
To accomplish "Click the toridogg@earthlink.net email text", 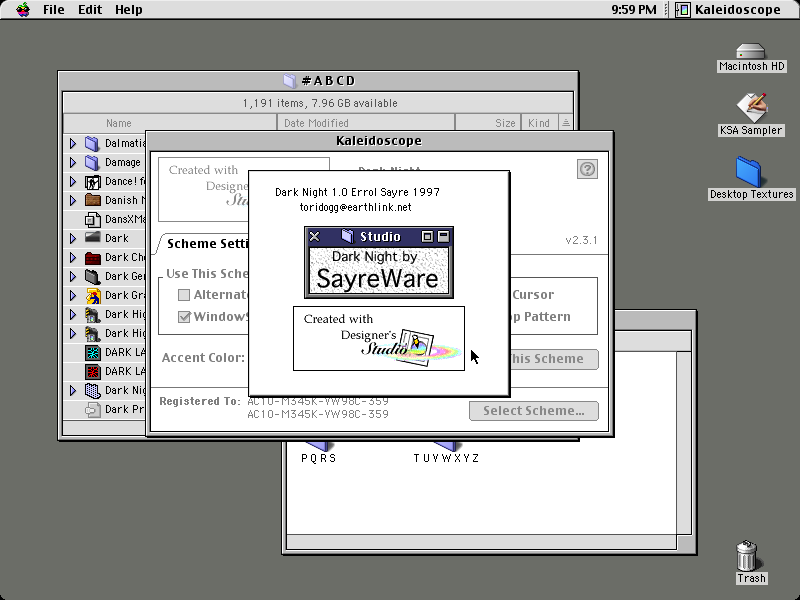I will (x=356, y=207).
